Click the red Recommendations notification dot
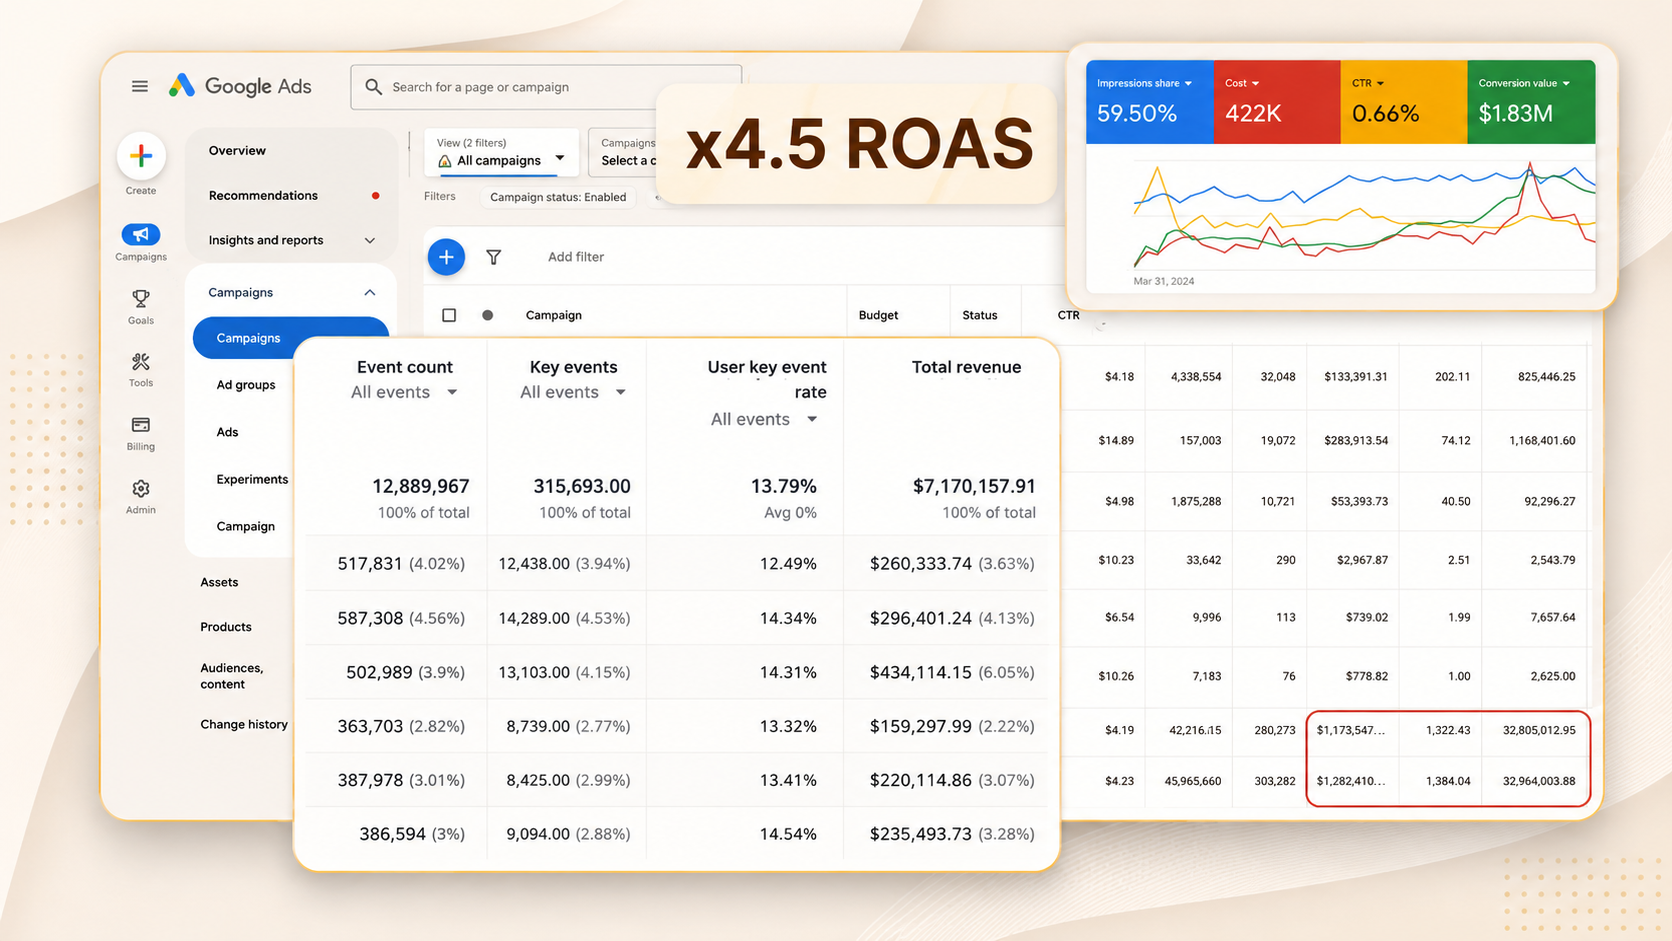1672x941 pixels. (x=375, y=196)
